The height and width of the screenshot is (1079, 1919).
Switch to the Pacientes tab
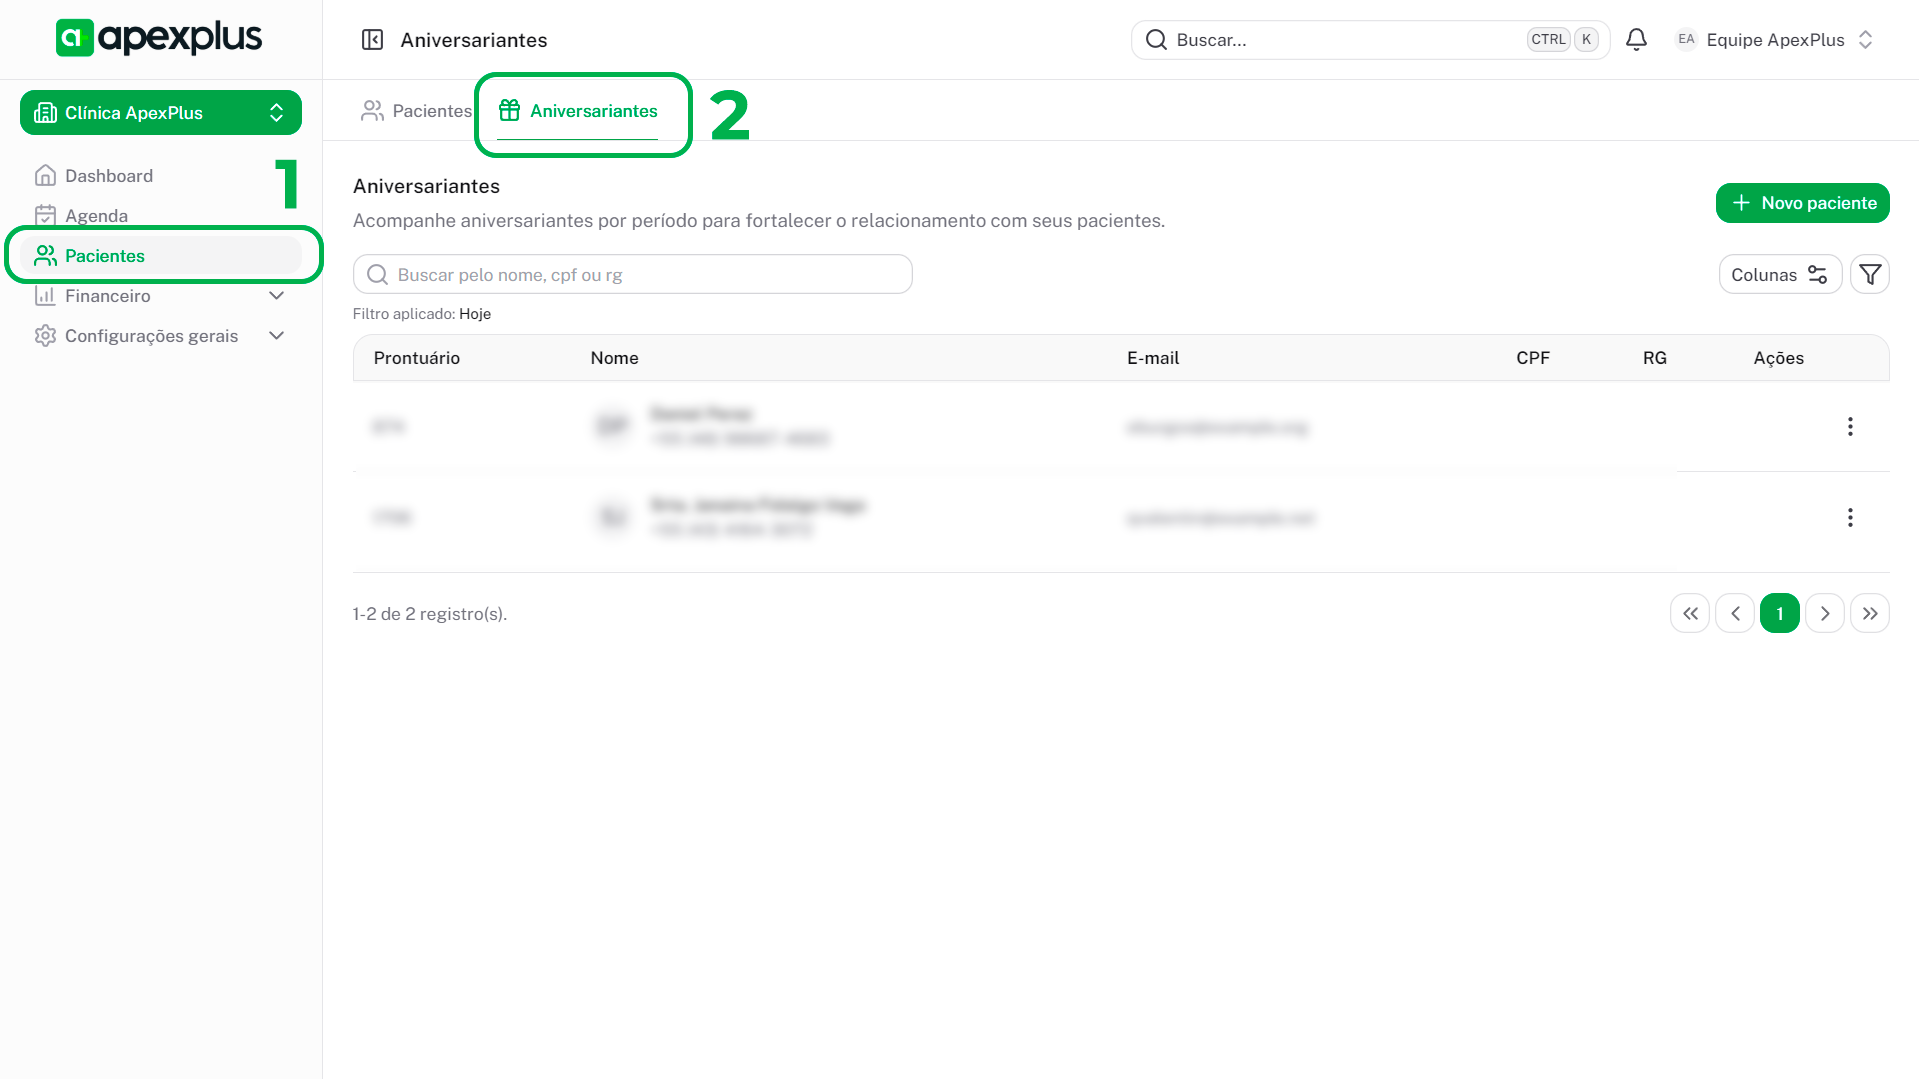click(416, 111)
